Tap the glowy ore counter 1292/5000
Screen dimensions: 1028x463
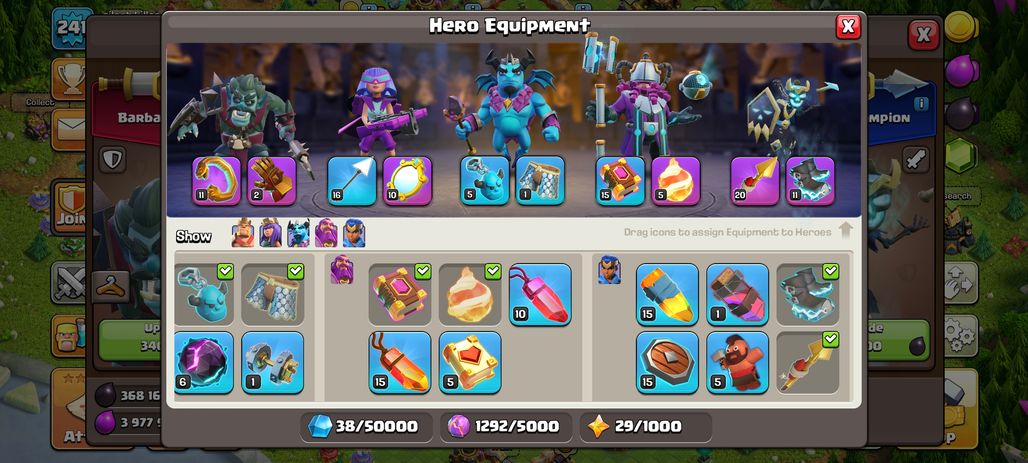[506, 427]
